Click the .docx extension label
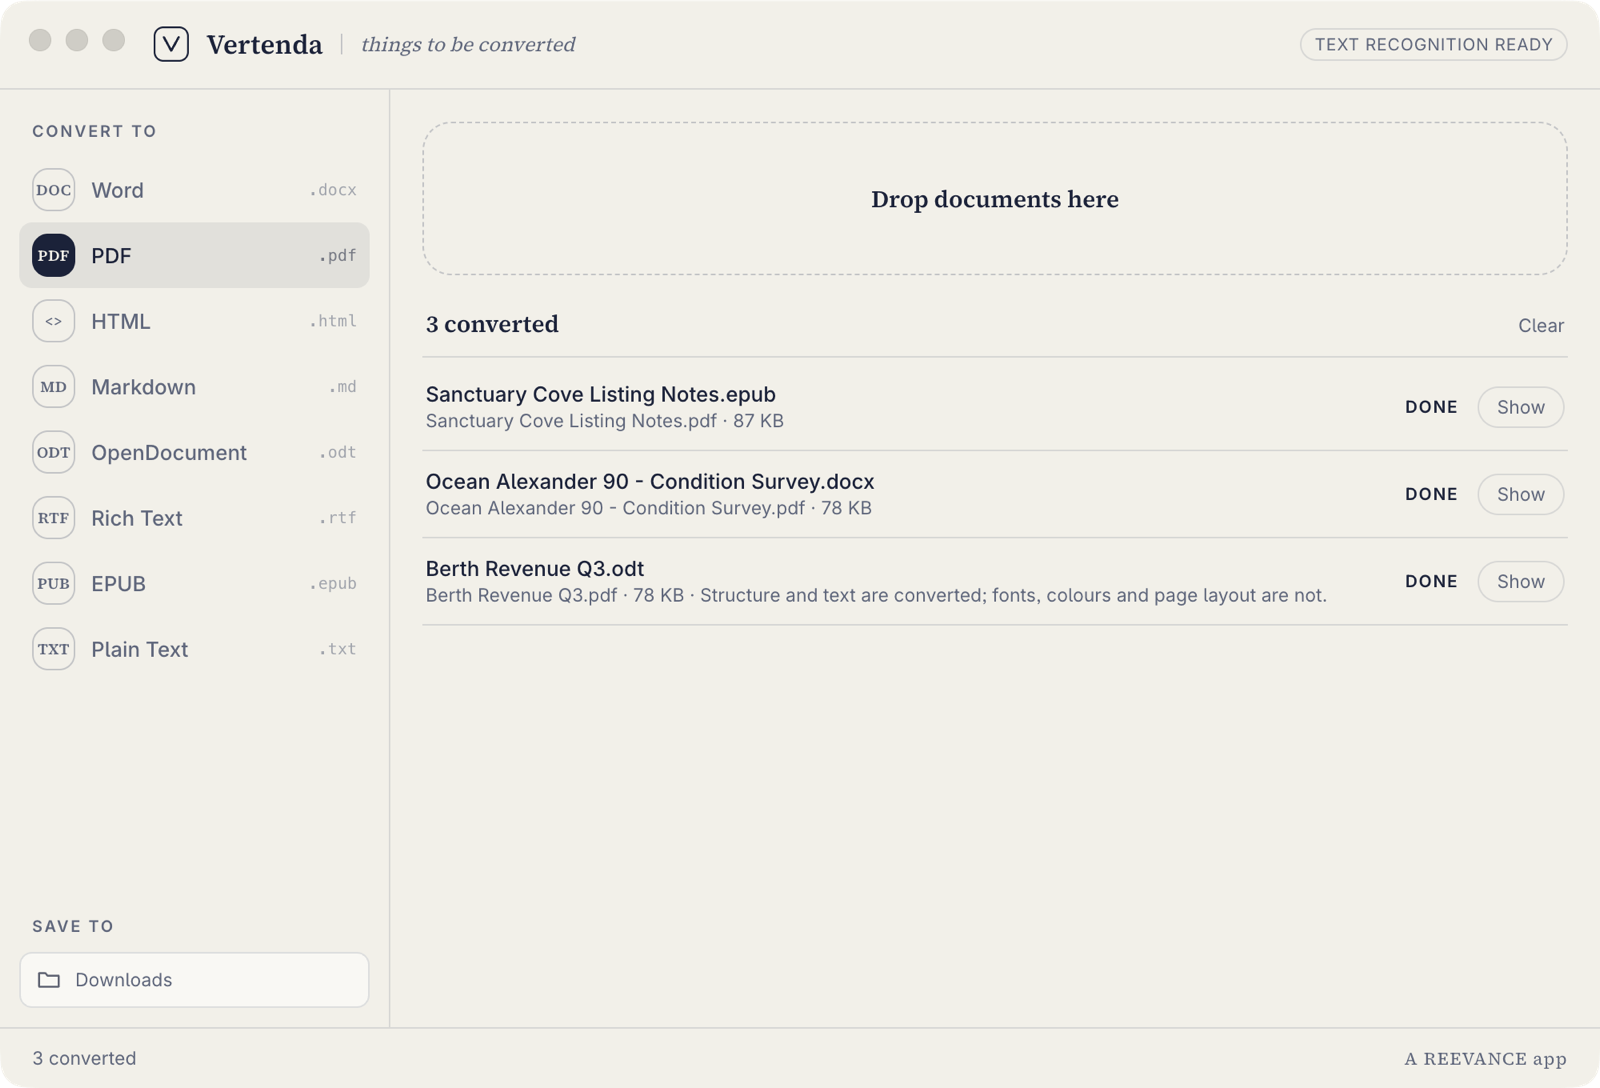Image resolution: width=1600 pixels, height=1088 pixels. (333, 190)
